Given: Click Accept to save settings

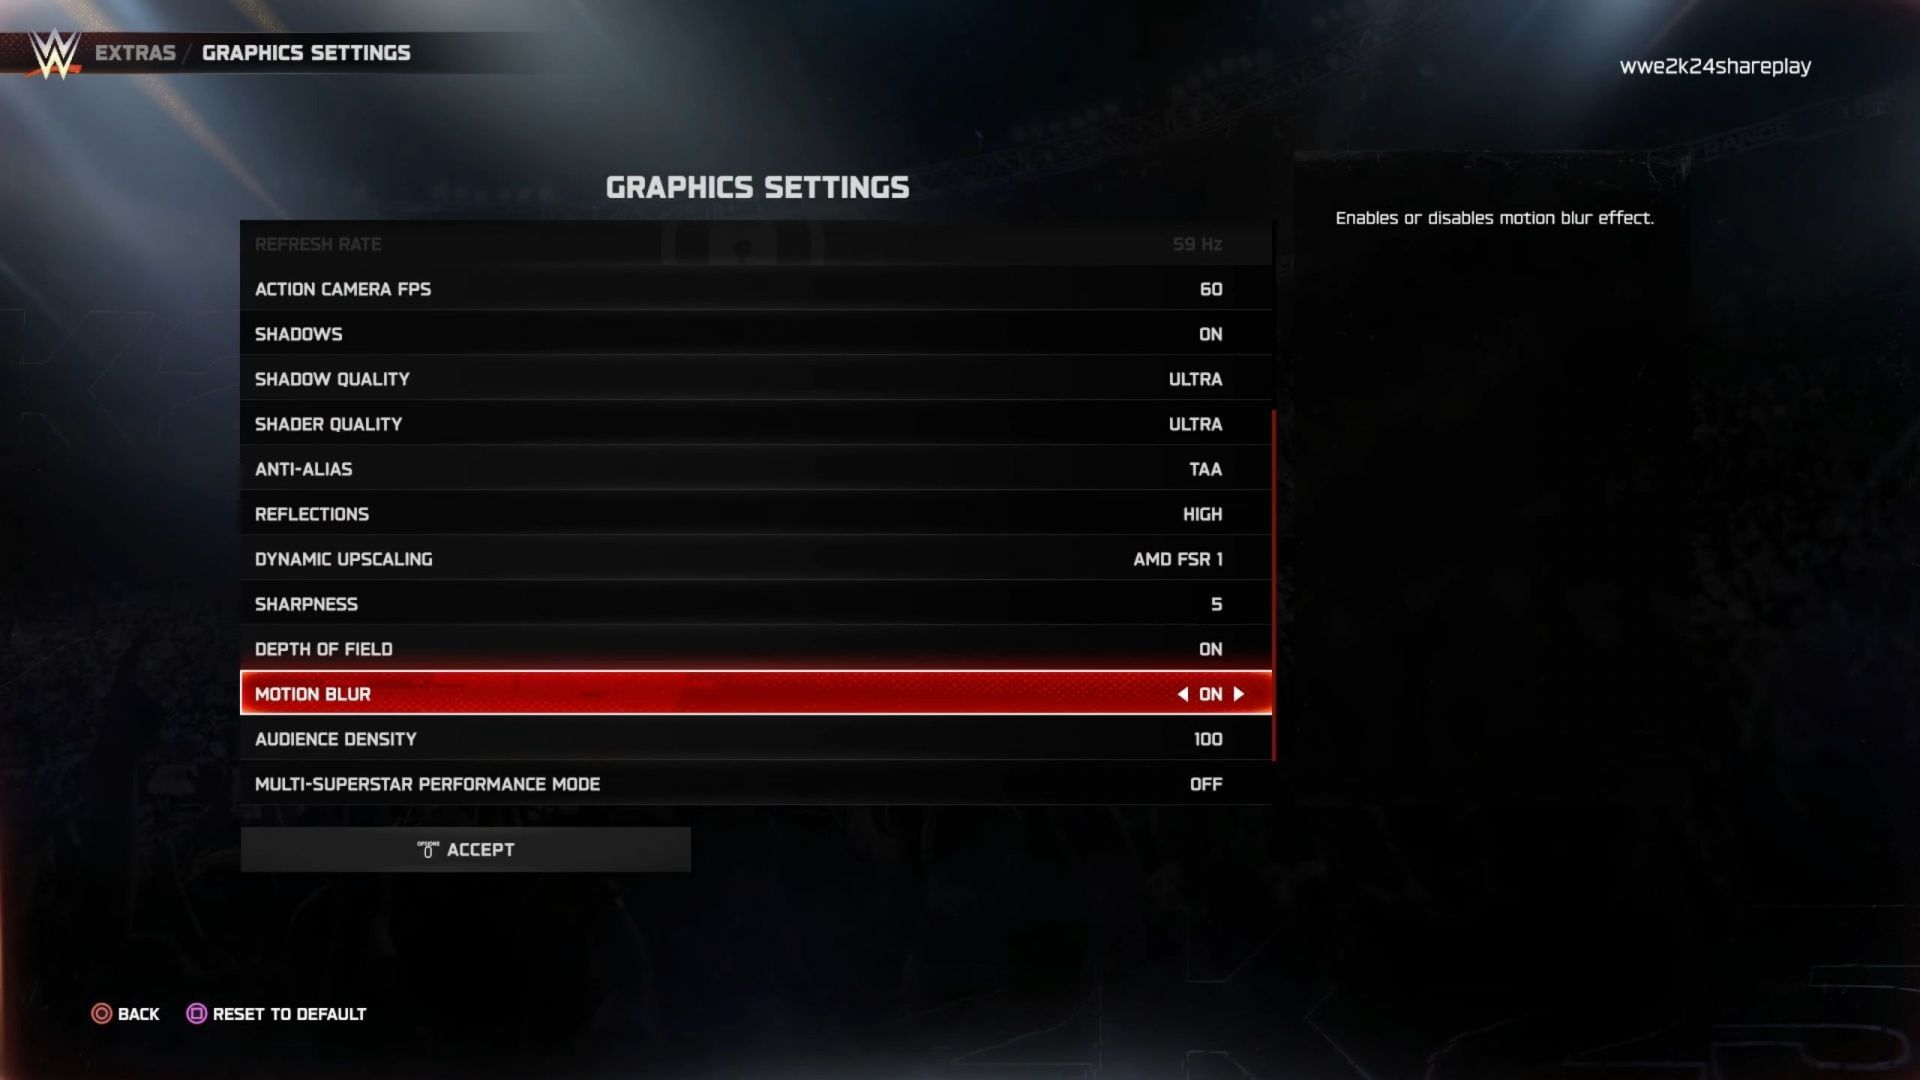Looking at the screenshot, I should pyautogui.click(x=465, y=848).
